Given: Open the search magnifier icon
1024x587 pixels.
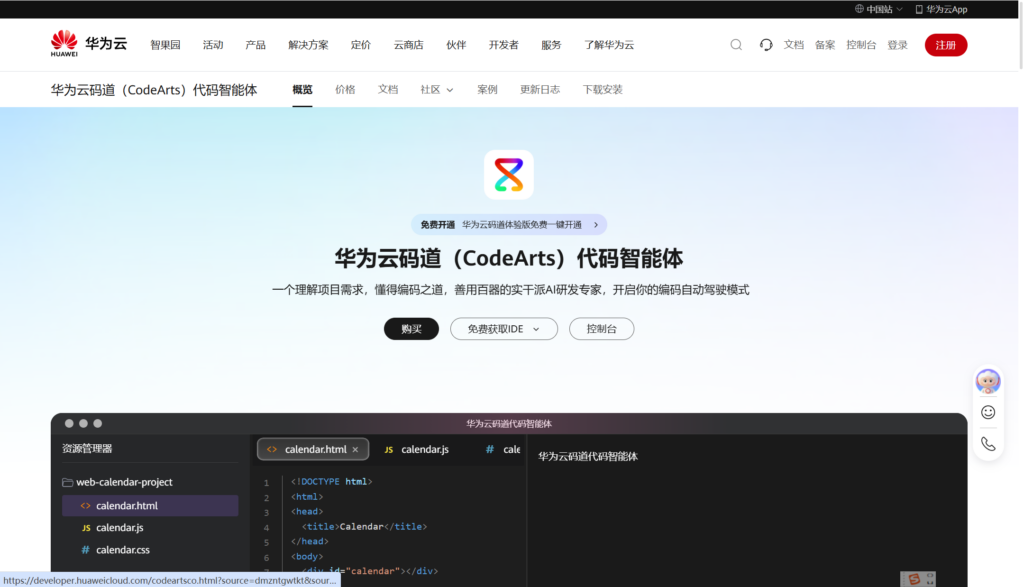Looking at the screenshot, I should pyautogui.click(x=736, y=44).
